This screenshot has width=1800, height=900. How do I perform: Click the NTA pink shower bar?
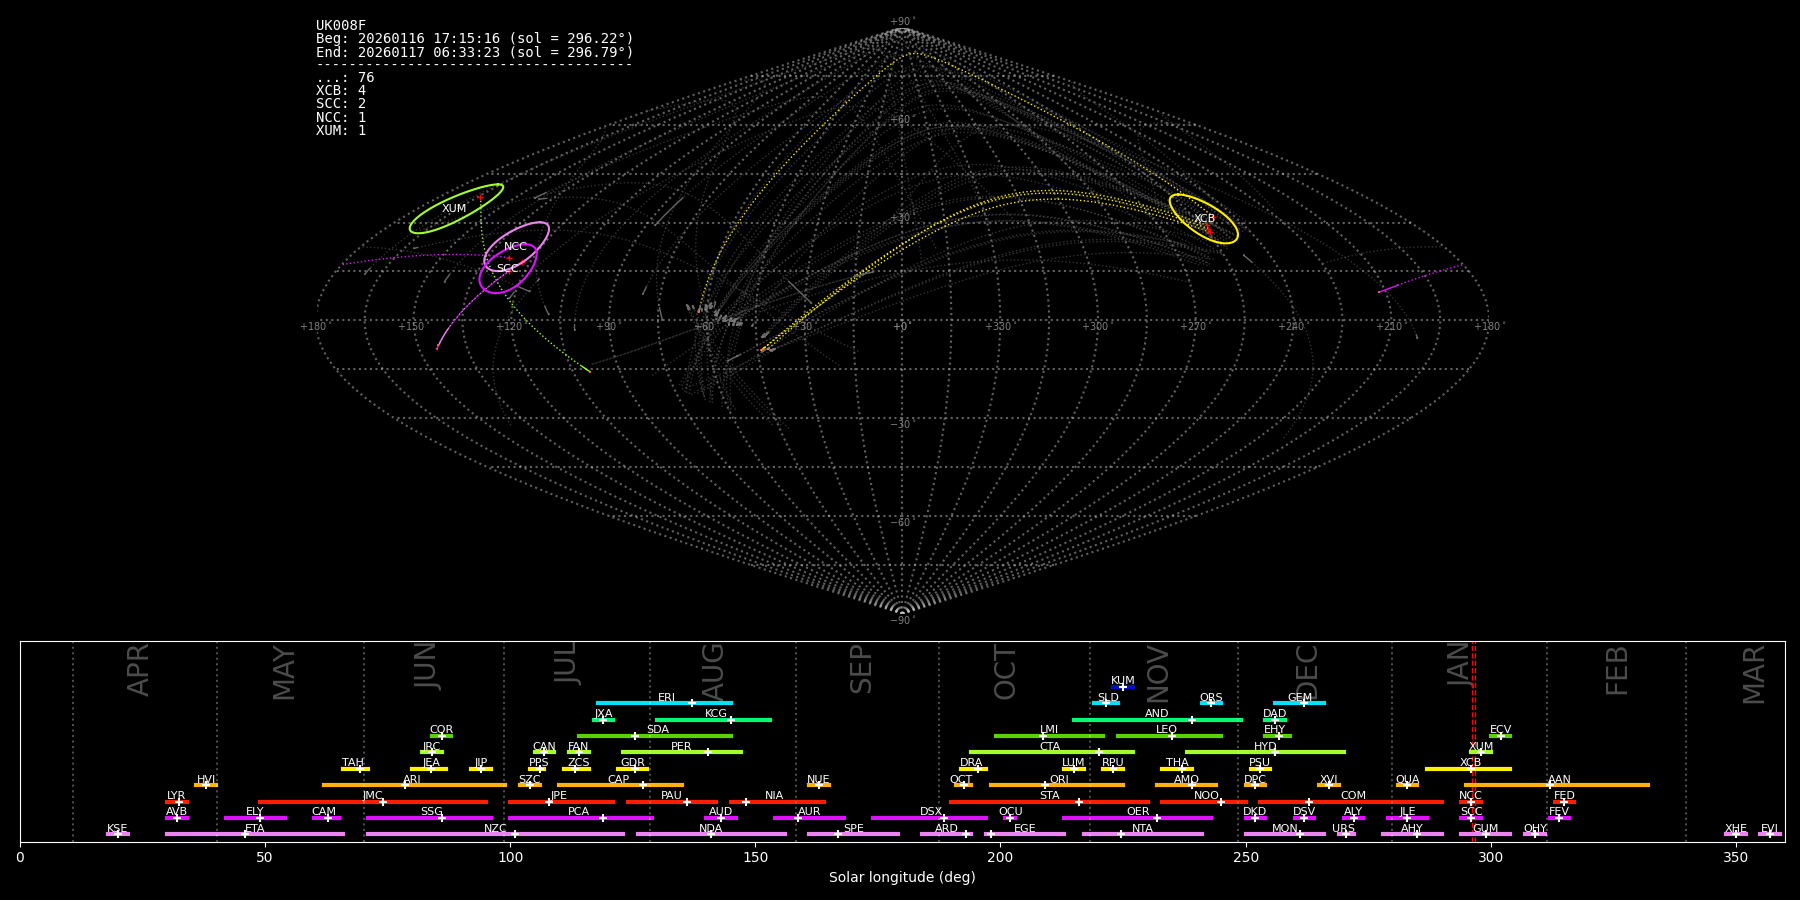tap(1142, 834)
